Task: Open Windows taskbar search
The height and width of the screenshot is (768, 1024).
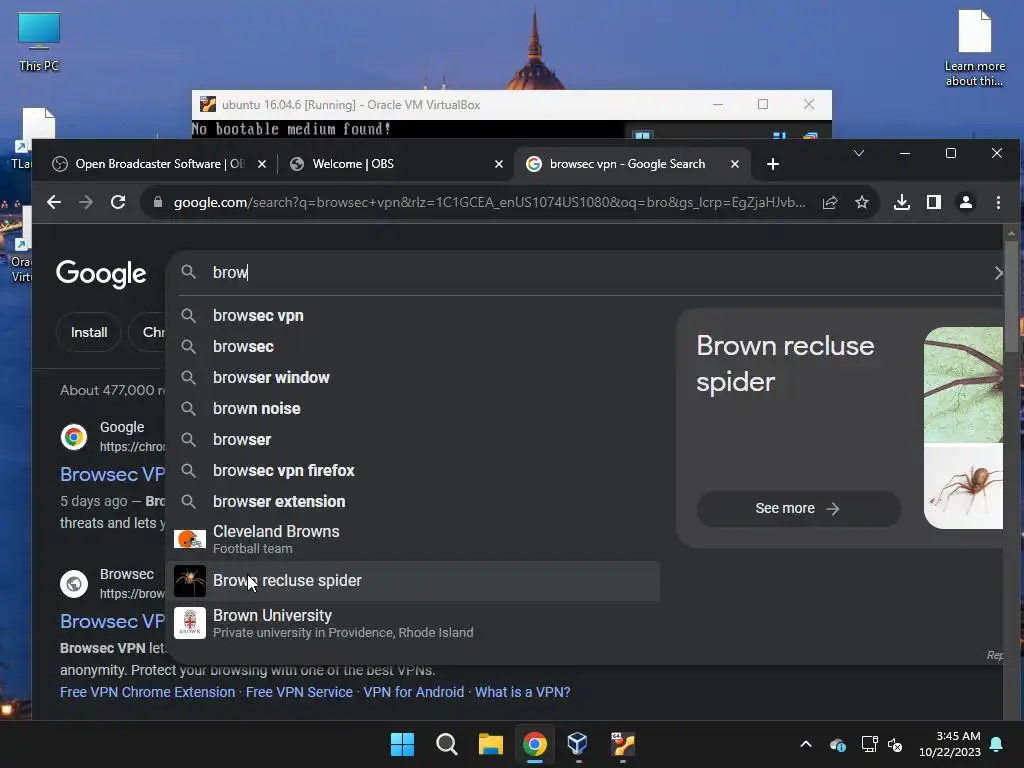Action: point(447,744)
